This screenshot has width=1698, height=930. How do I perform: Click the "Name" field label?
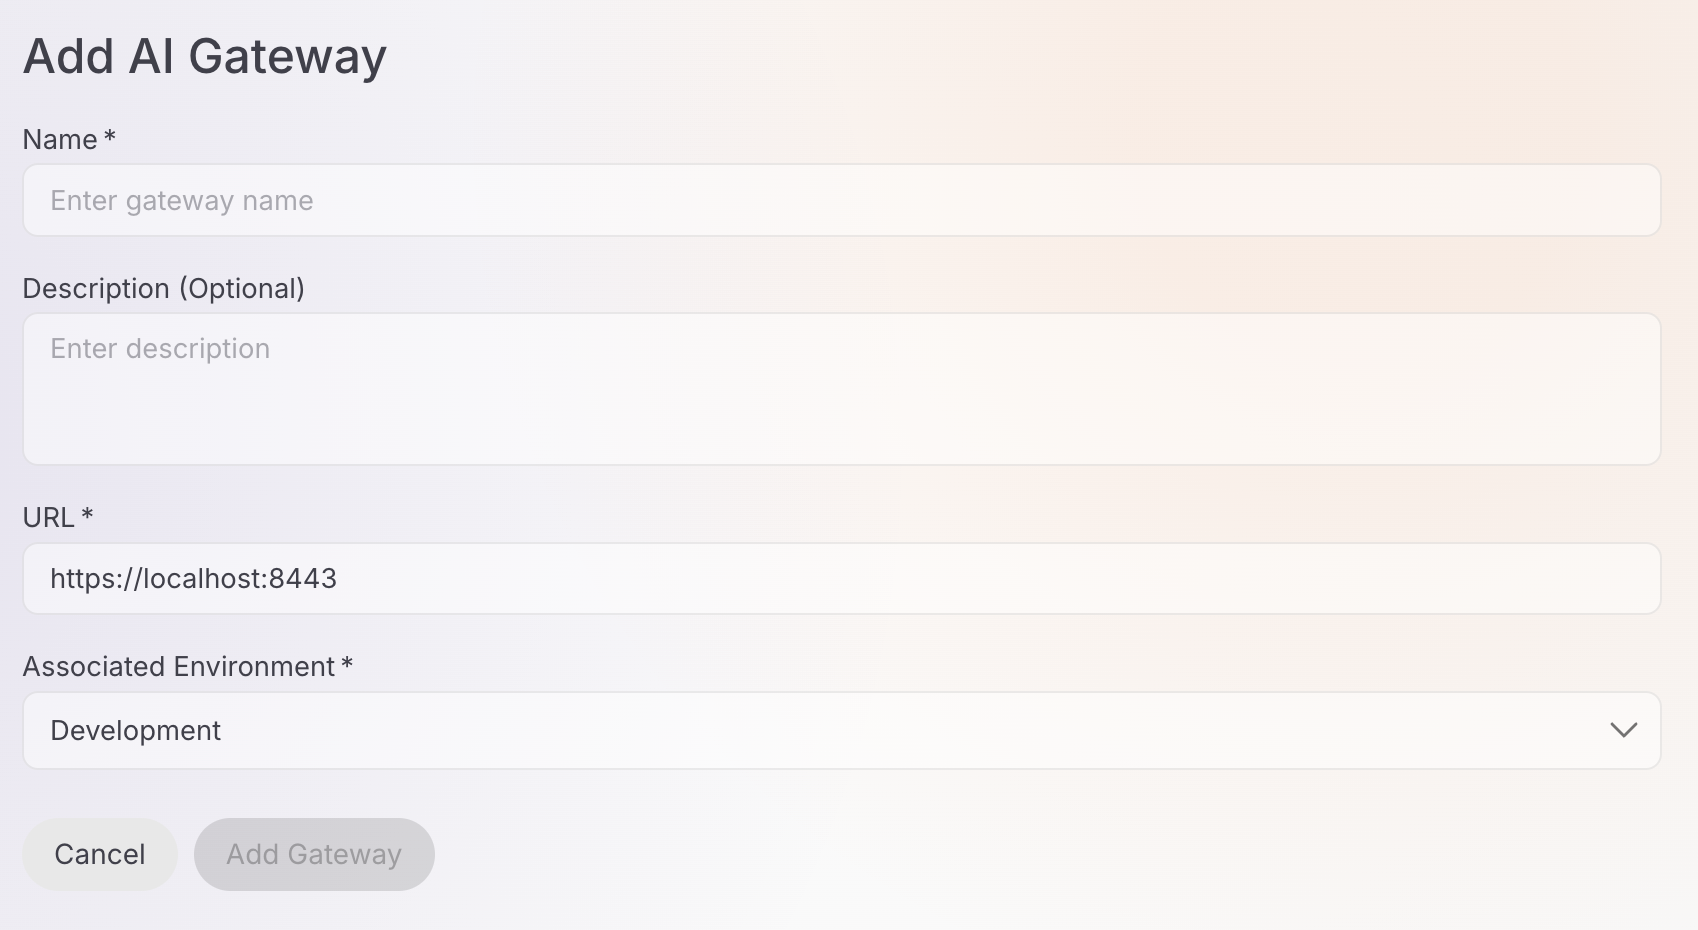click(60, 140)
